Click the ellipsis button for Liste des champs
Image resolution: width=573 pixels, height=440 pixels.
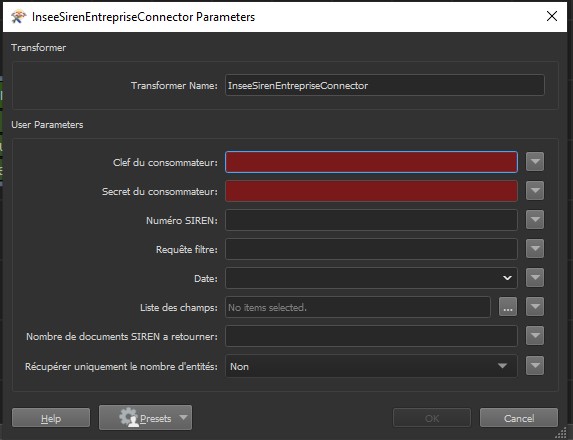(x=508, y=307)
